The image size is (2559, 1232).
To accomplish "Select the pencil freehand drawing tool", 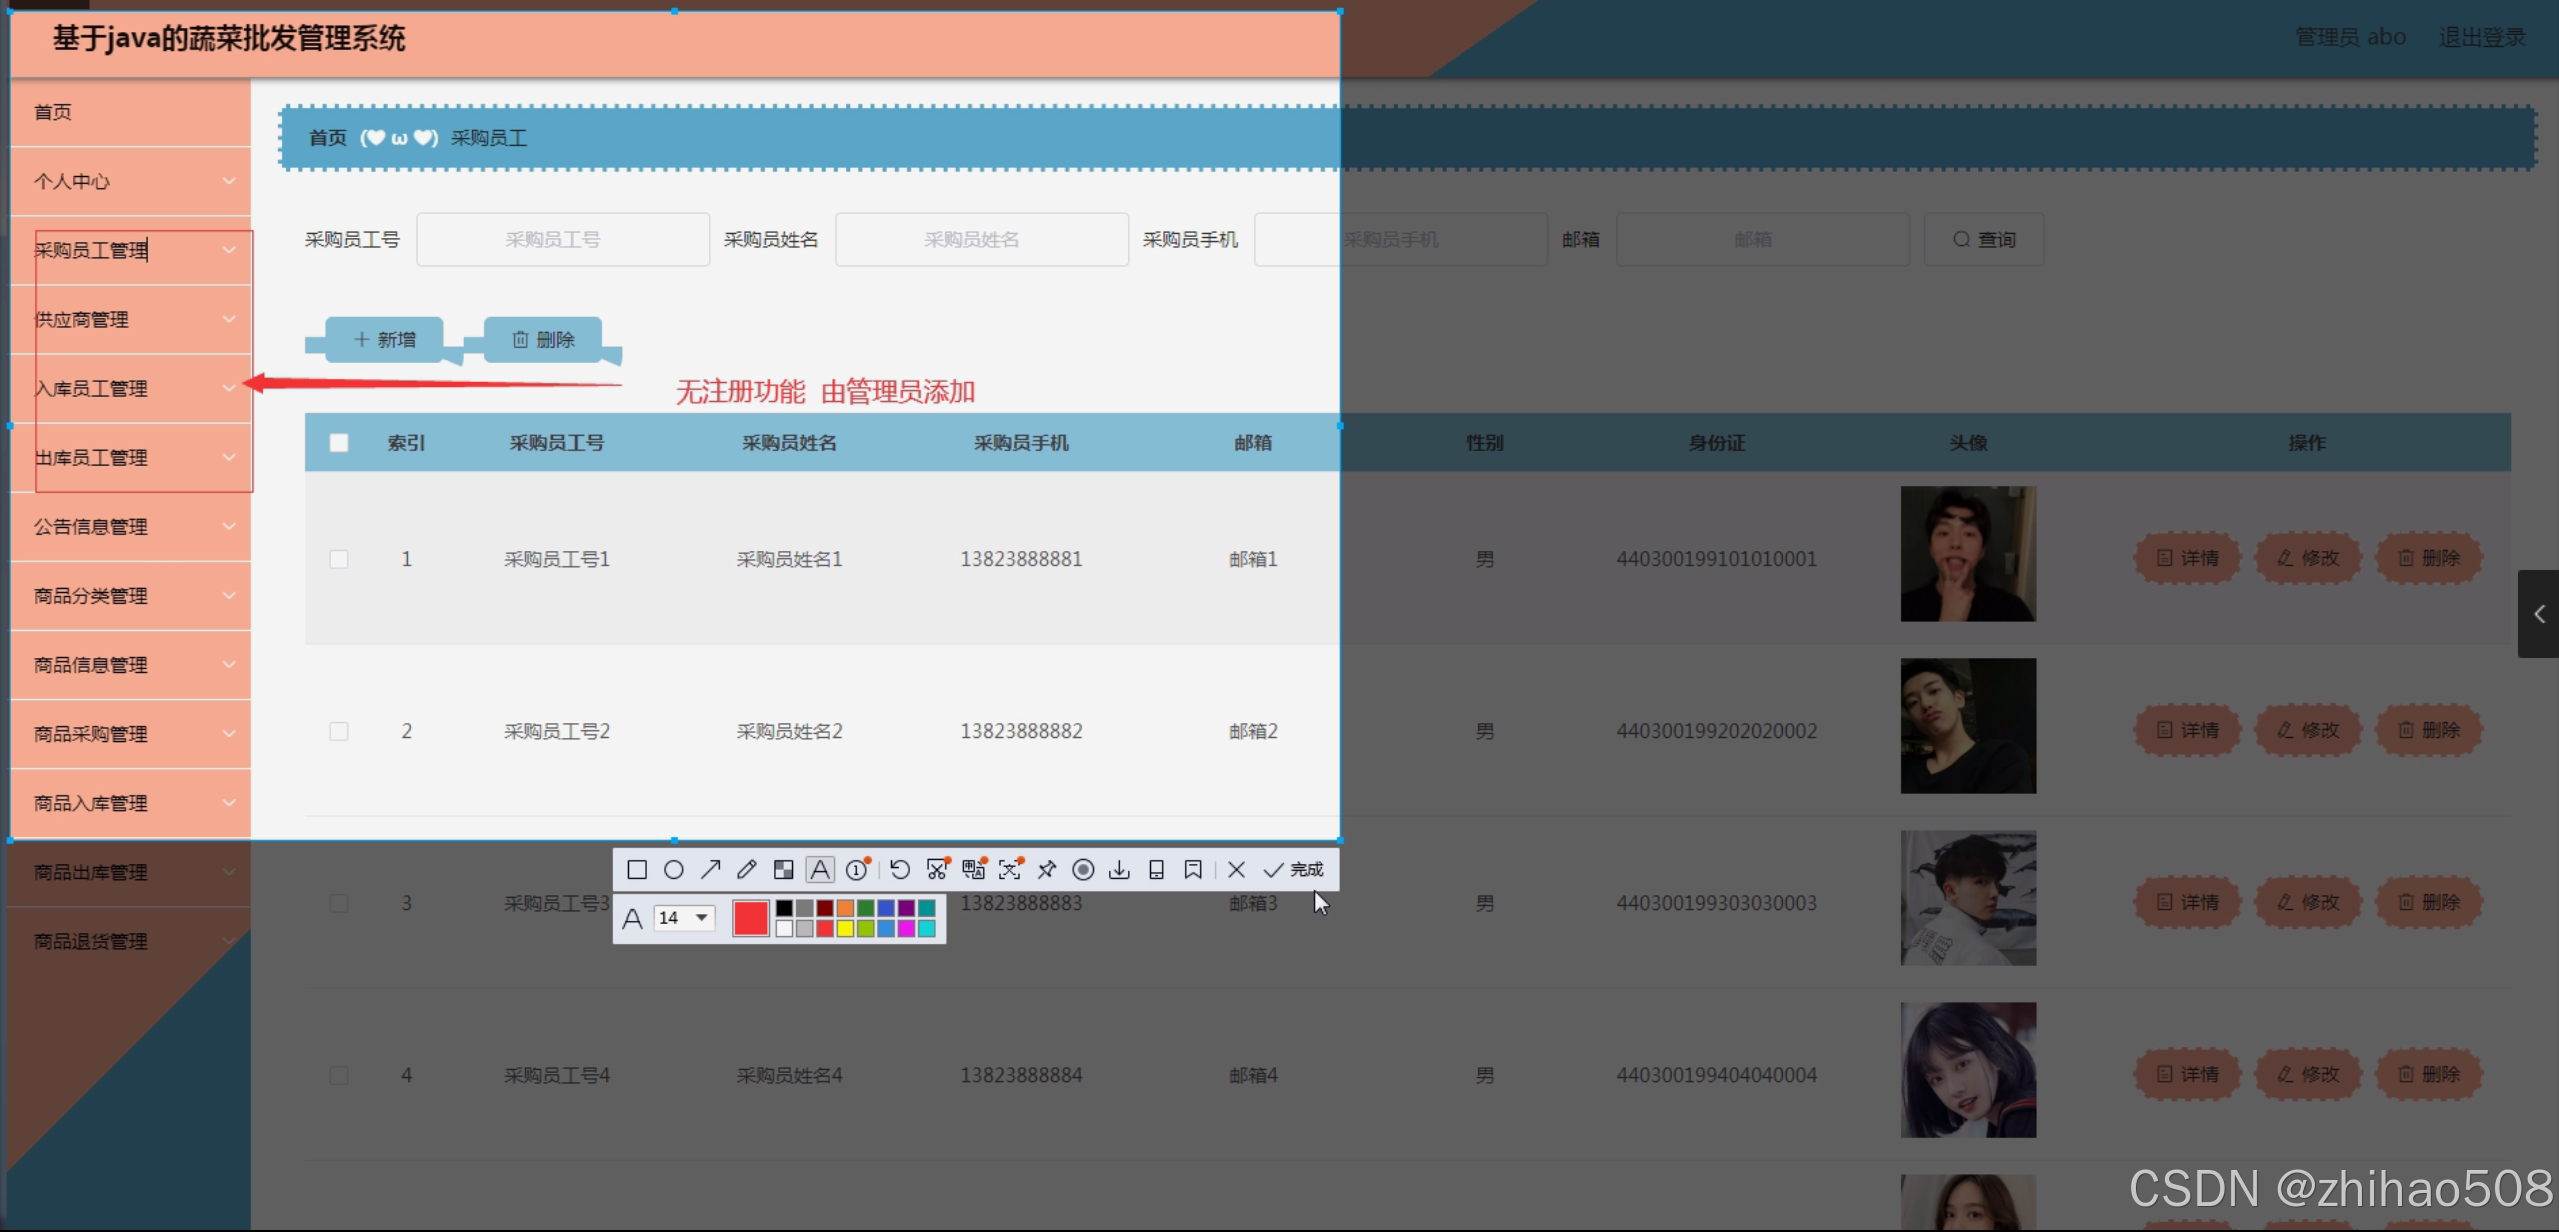I will click(747, 869).
